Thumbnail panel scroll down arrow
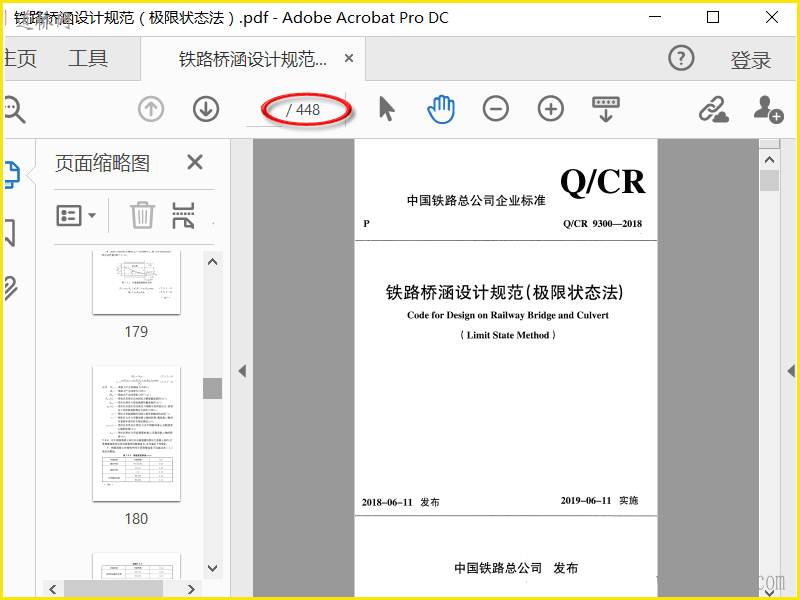Viewport: 800px width, 600px height. tap(213, 568)
